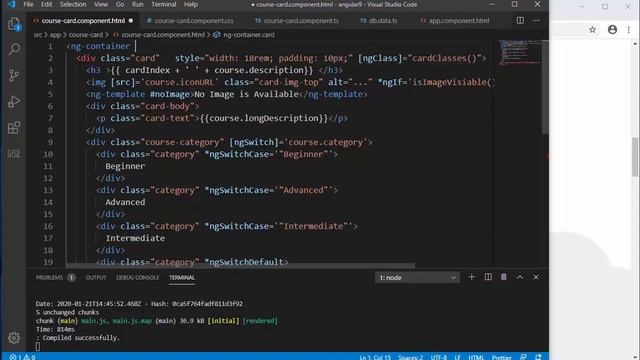Open the Extensions view
This screenshot has width=640, height=360.
[14, 127]
